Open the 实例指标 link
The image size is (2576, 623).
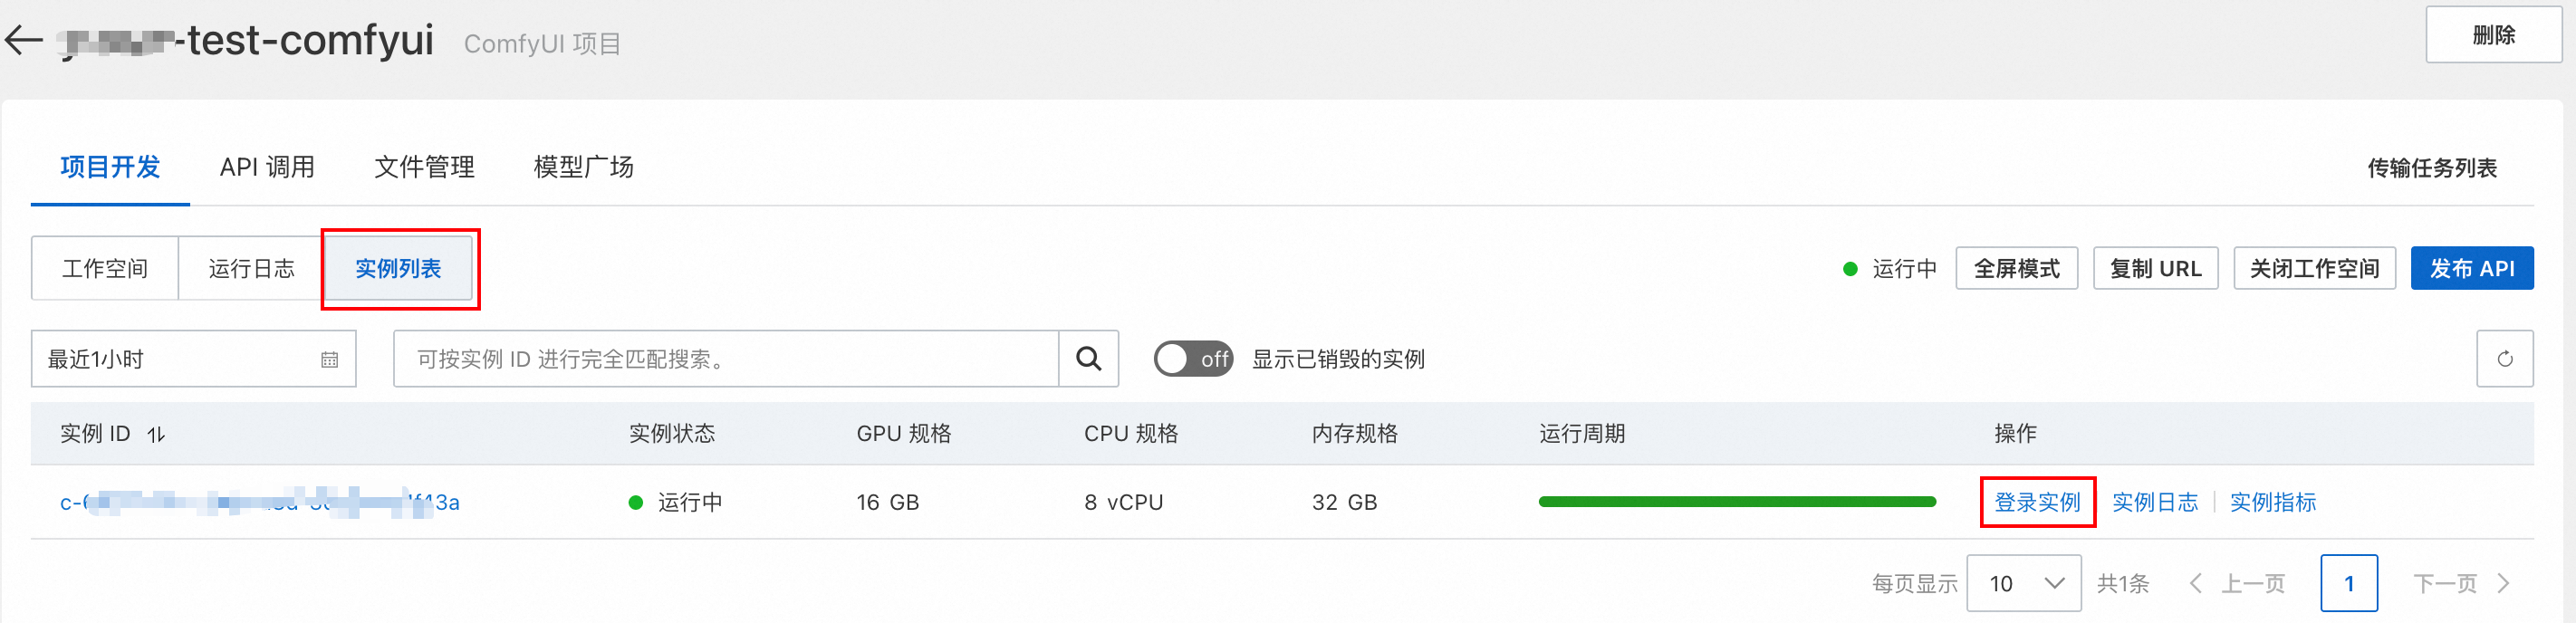[x=2273, y=502]
